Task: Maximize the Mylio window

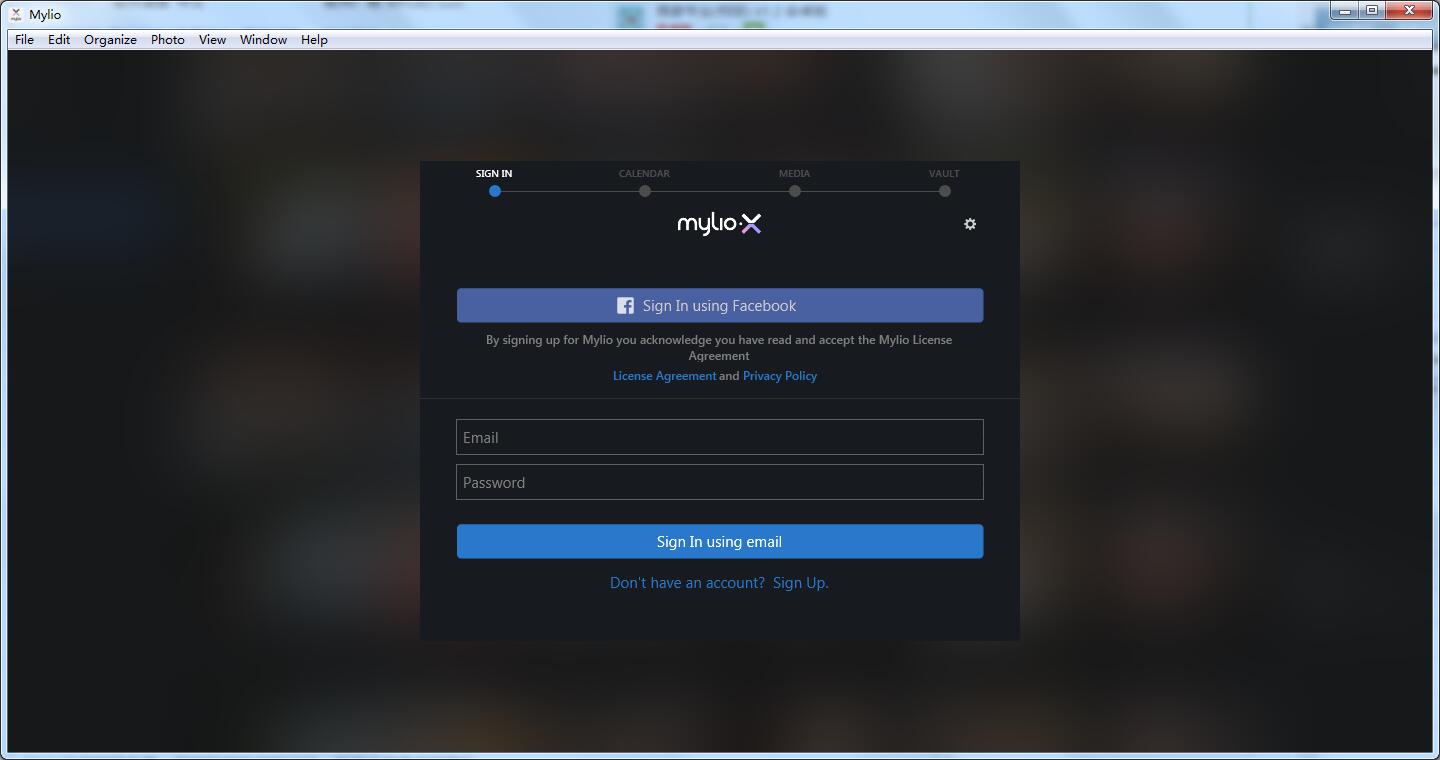Action: click(x=1372, y=11)
